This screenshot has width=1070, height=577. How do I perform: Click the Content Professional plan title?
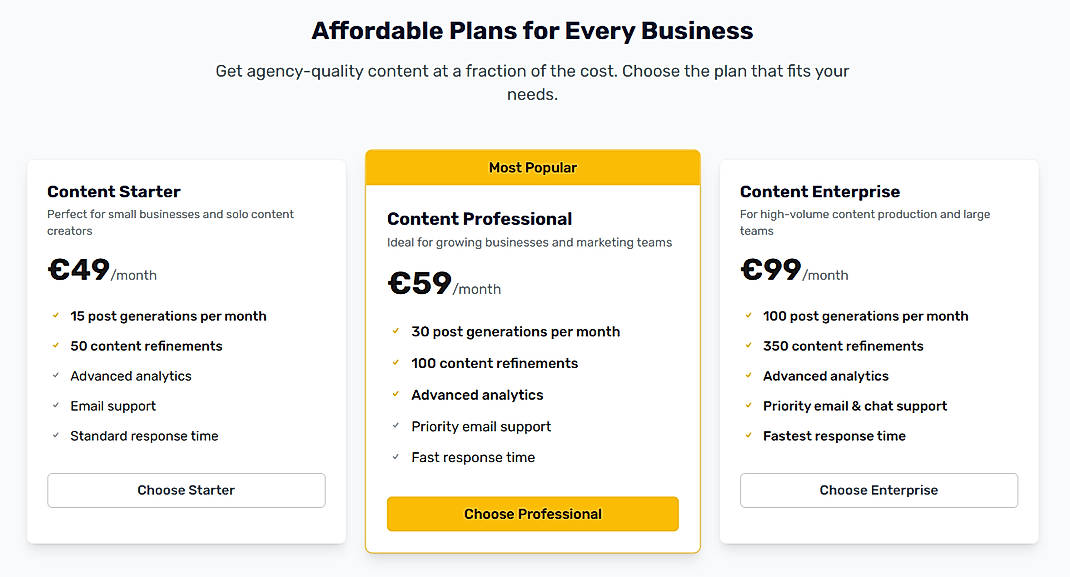click(x=479, y=218)
